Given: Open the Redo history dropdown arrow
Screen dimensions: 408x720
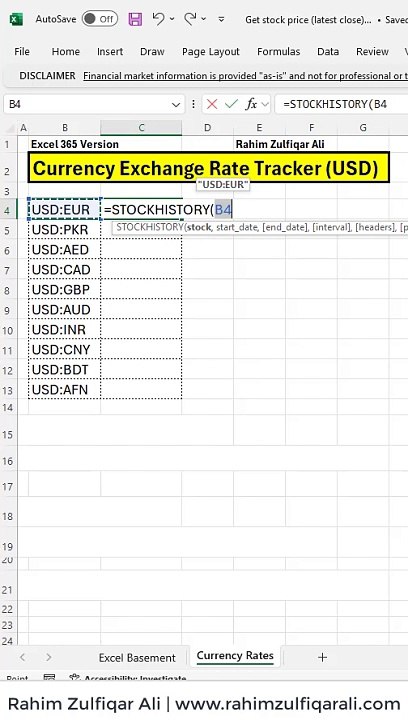Looking at the screenshot, I should (203, 19).
